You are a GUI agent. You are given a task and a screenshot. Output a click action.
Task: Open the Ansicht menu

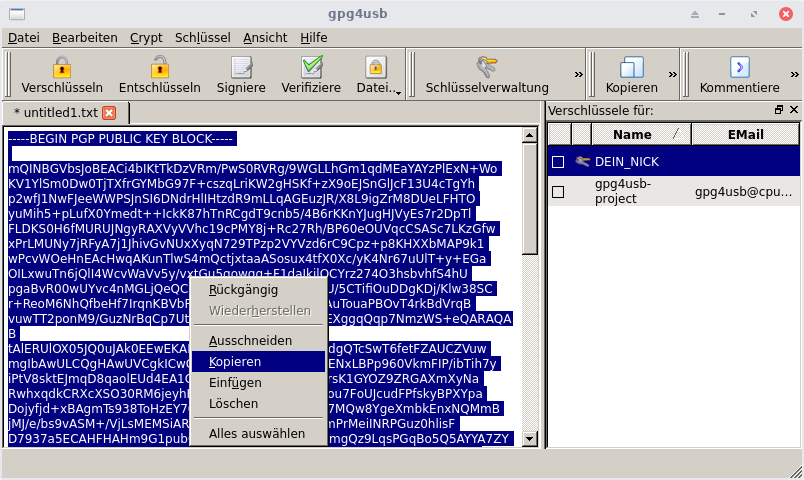click(x=265, y=38)
